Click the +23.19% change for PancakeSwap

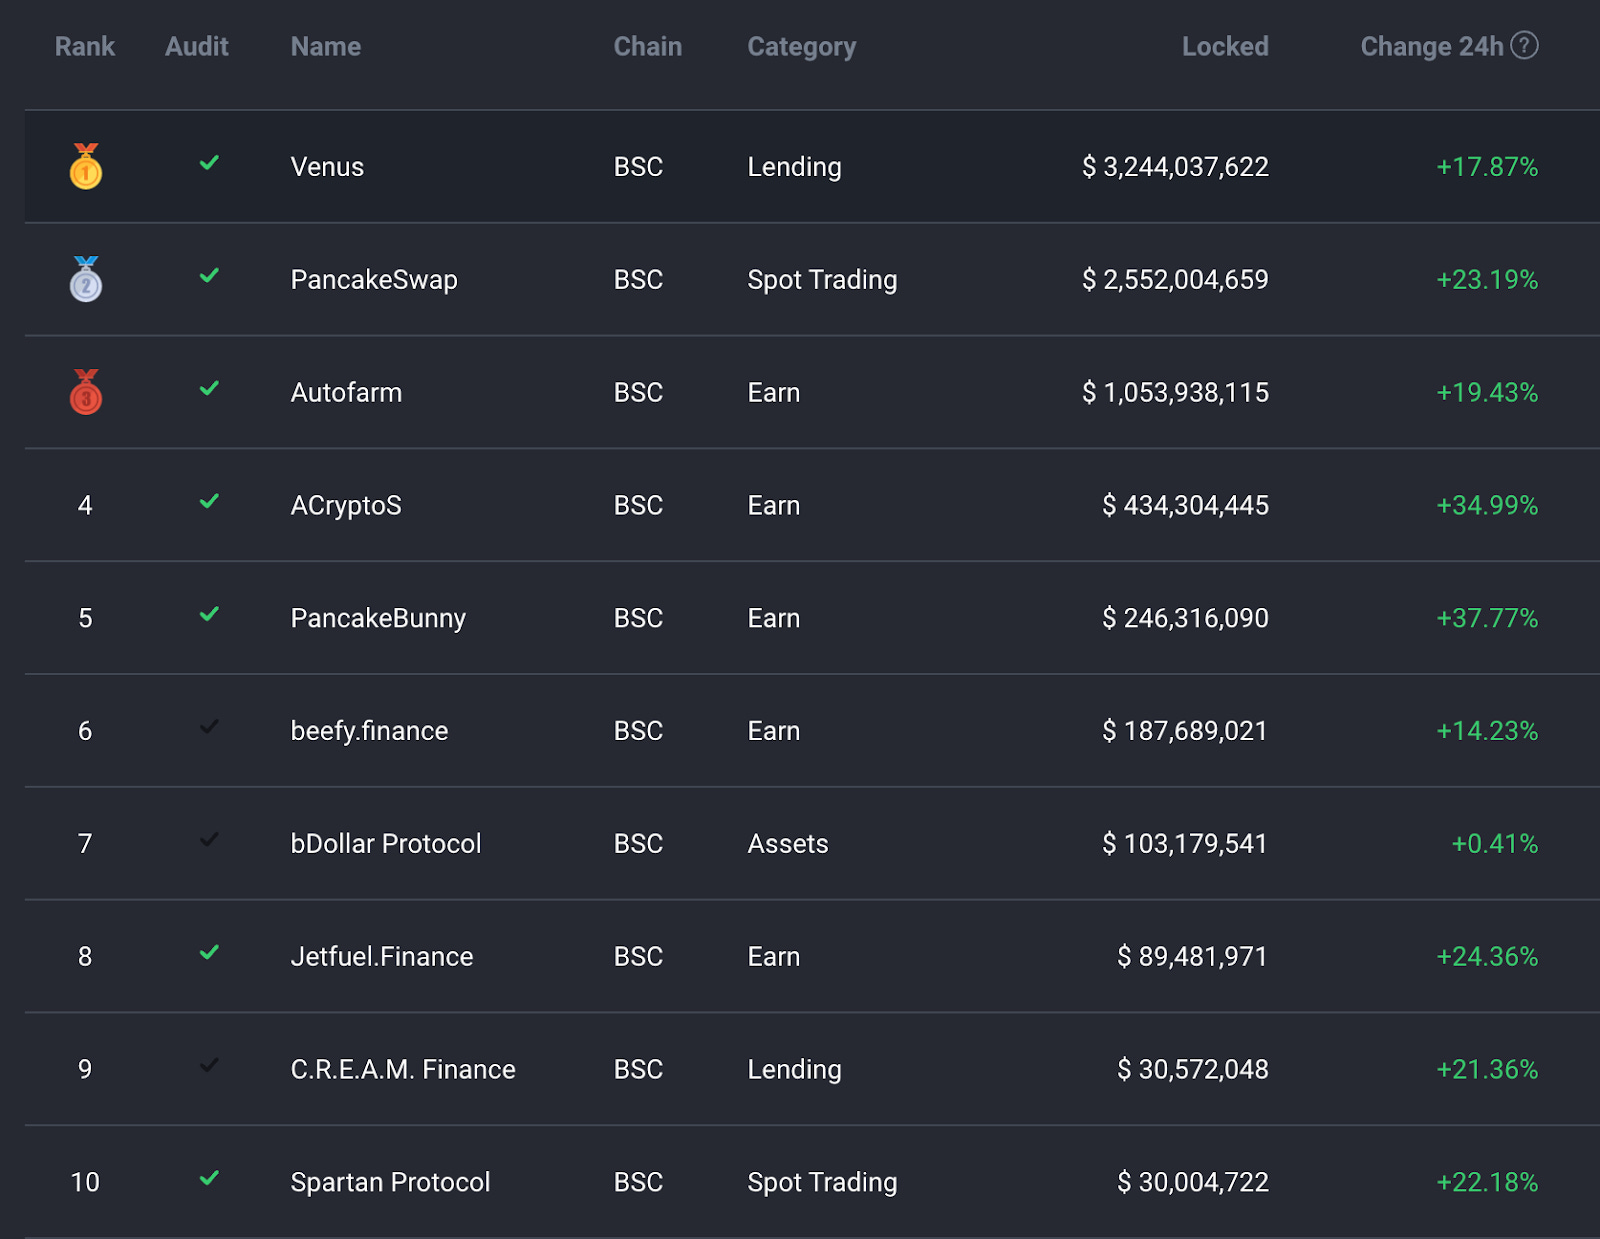point(1487,280)
